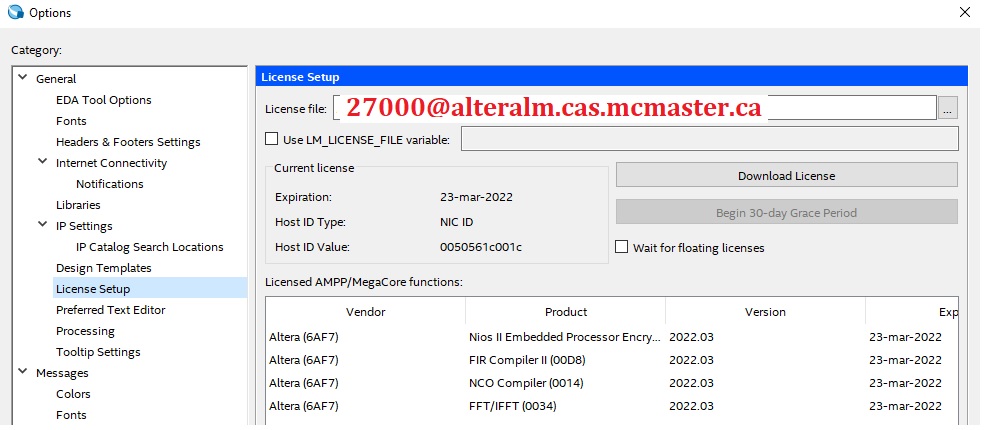
Task: Collapse the IP Settings tree node
Action: [42, 226]
